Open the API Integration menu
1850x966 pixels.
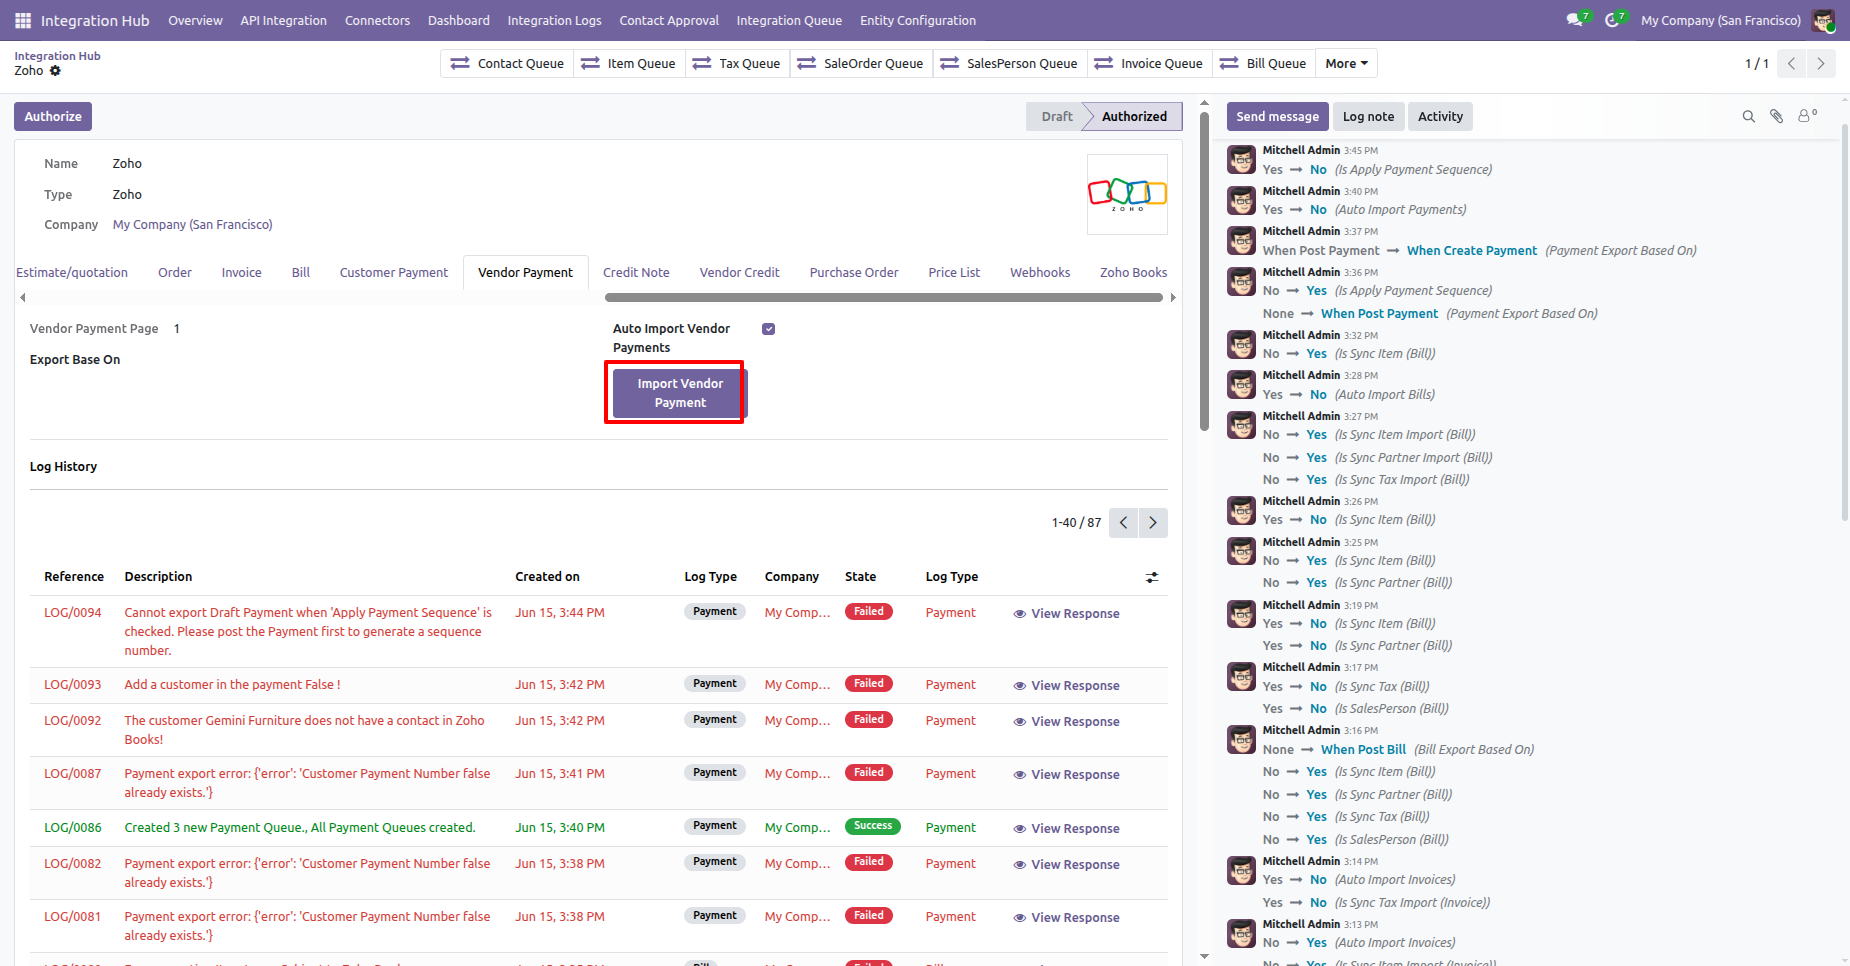283,20
